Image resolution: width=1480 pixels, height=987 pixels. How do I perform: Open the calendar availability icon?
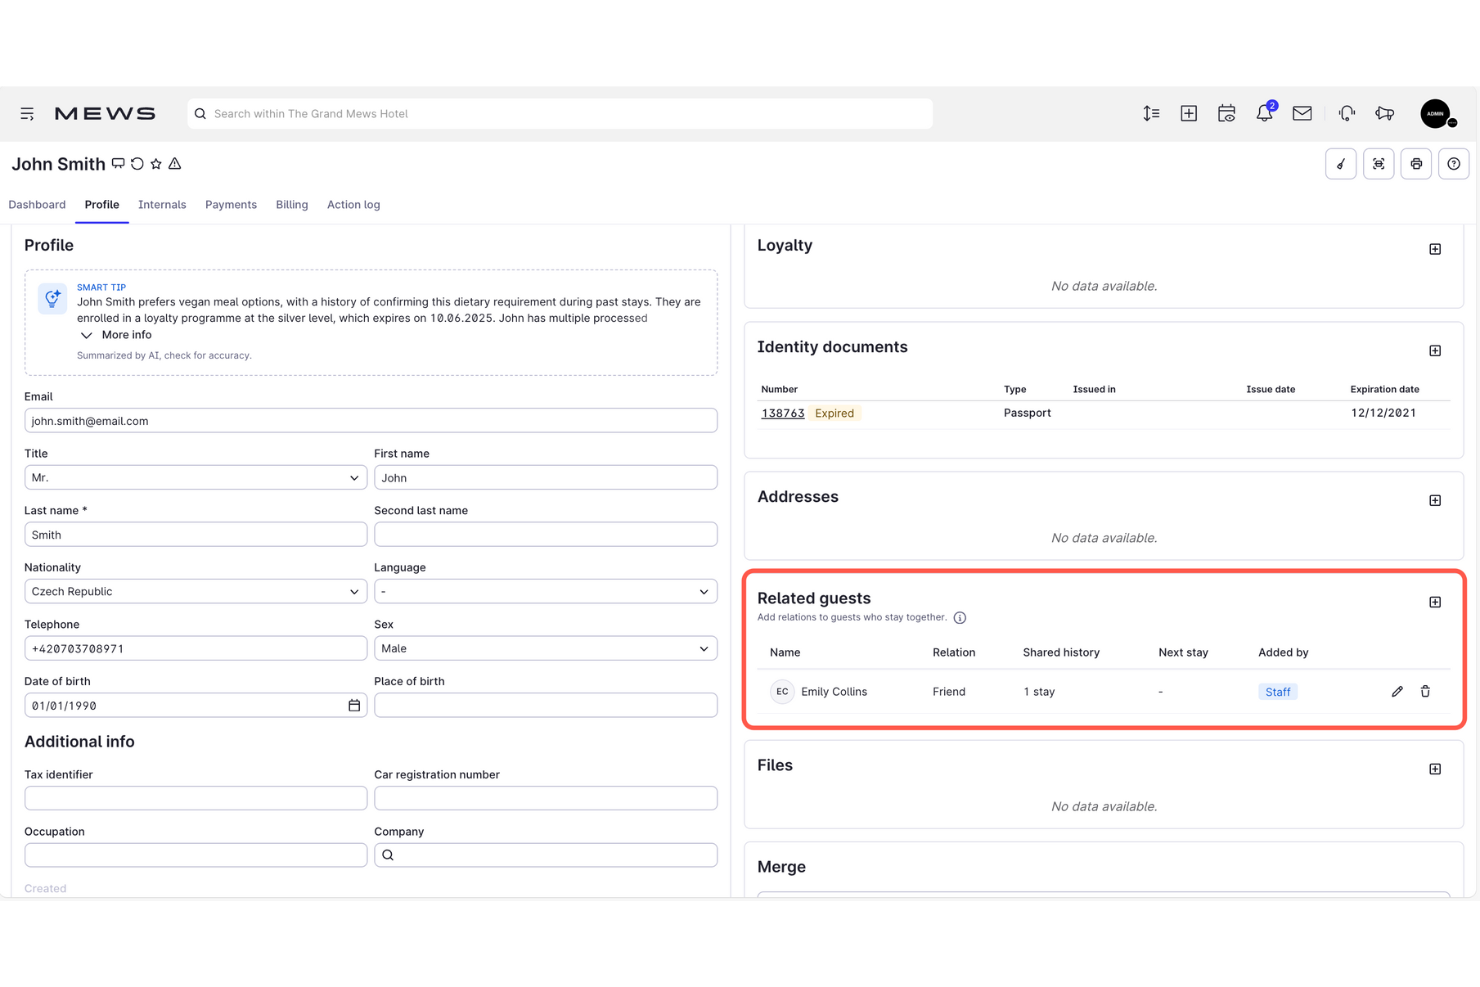coord(1226,113)
